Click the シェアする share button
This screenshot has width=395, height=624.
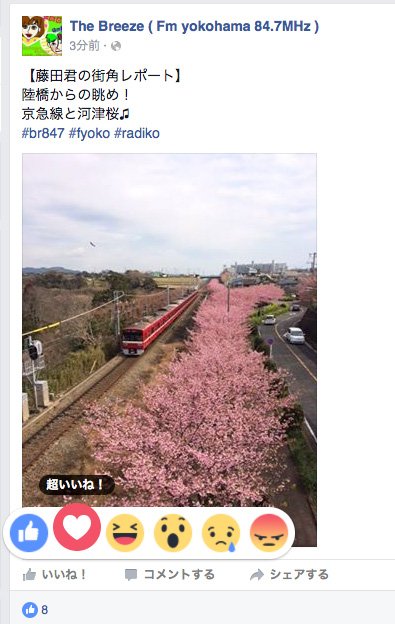(289, 575)
